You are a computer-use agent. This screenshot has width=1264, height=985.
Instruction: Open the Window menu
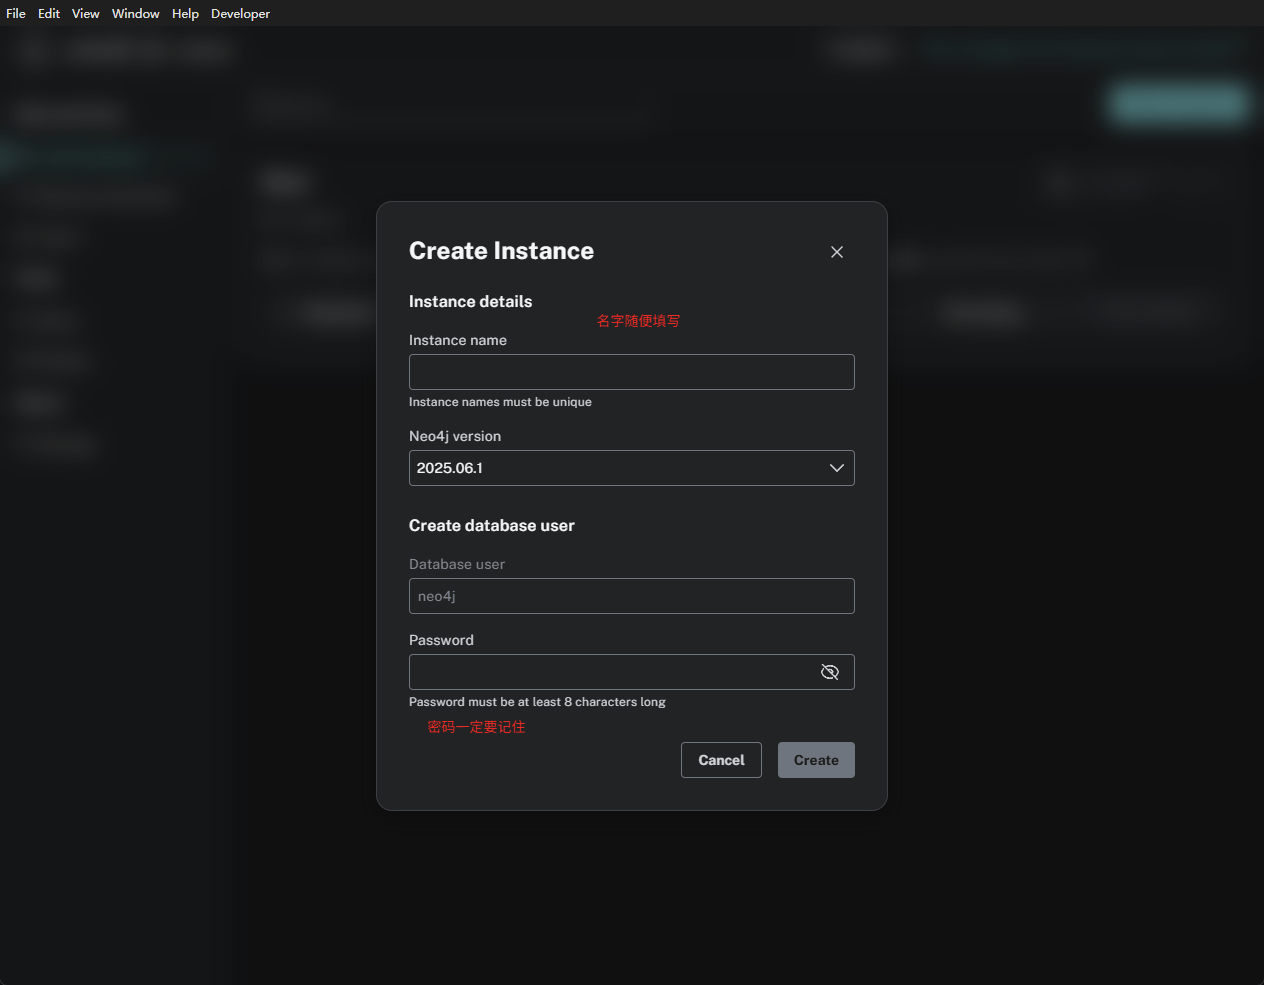pyautogui.click(x=136, y=14)
